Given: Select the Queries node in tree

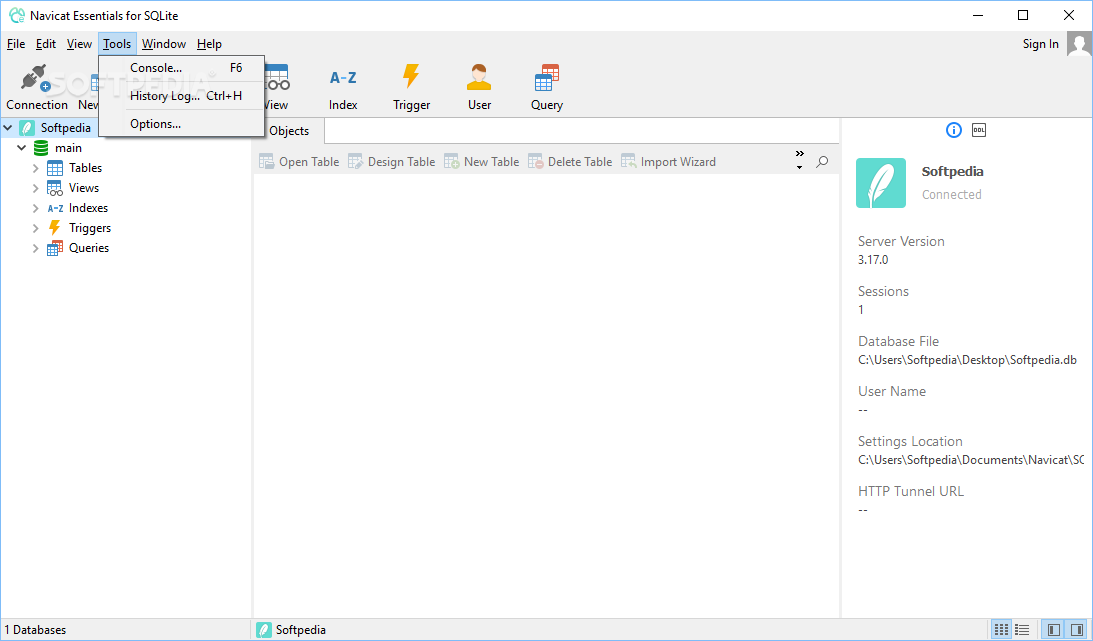Looking at the screenshot, I should (x=89, y=248).
